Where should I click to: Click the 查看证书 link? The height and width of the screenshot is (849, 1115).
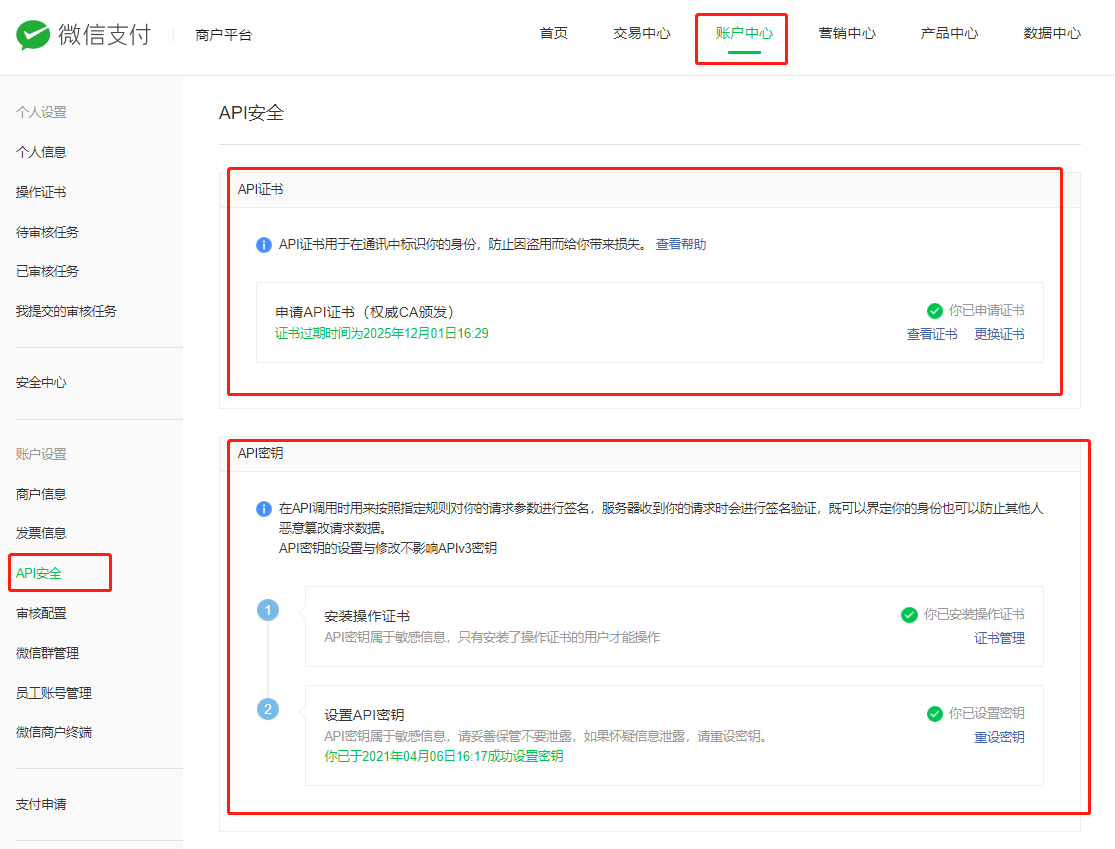coord(932,334)
